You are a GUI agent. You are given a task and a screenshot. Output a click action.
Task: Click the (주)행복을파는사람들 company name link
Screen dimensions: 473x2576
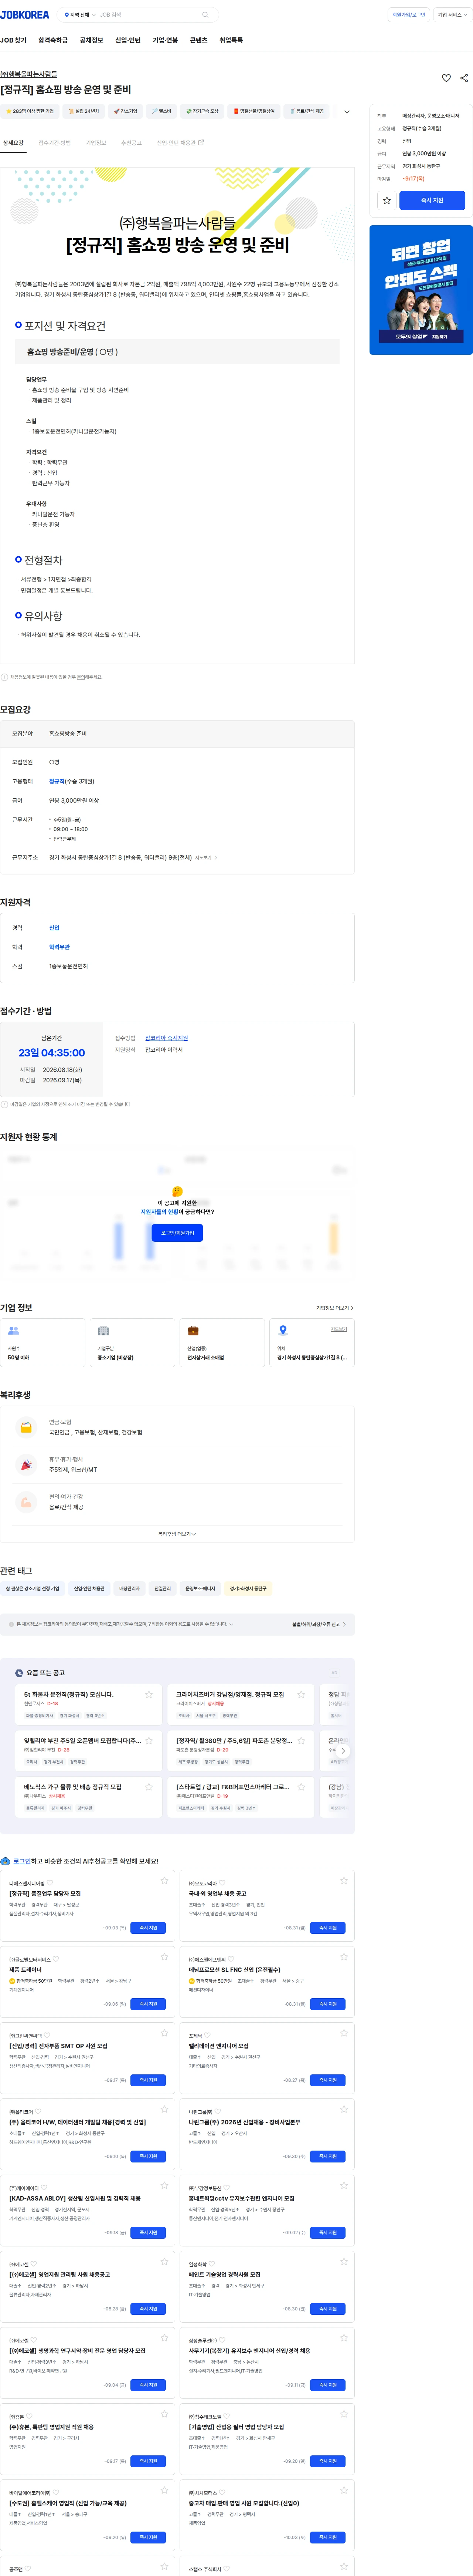29,74
